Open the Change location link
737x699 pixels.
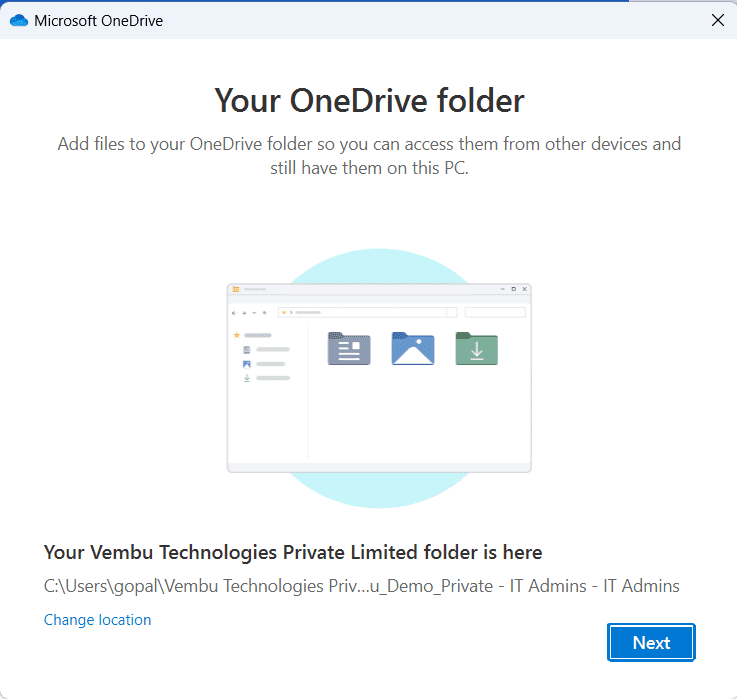click(97, 620)
